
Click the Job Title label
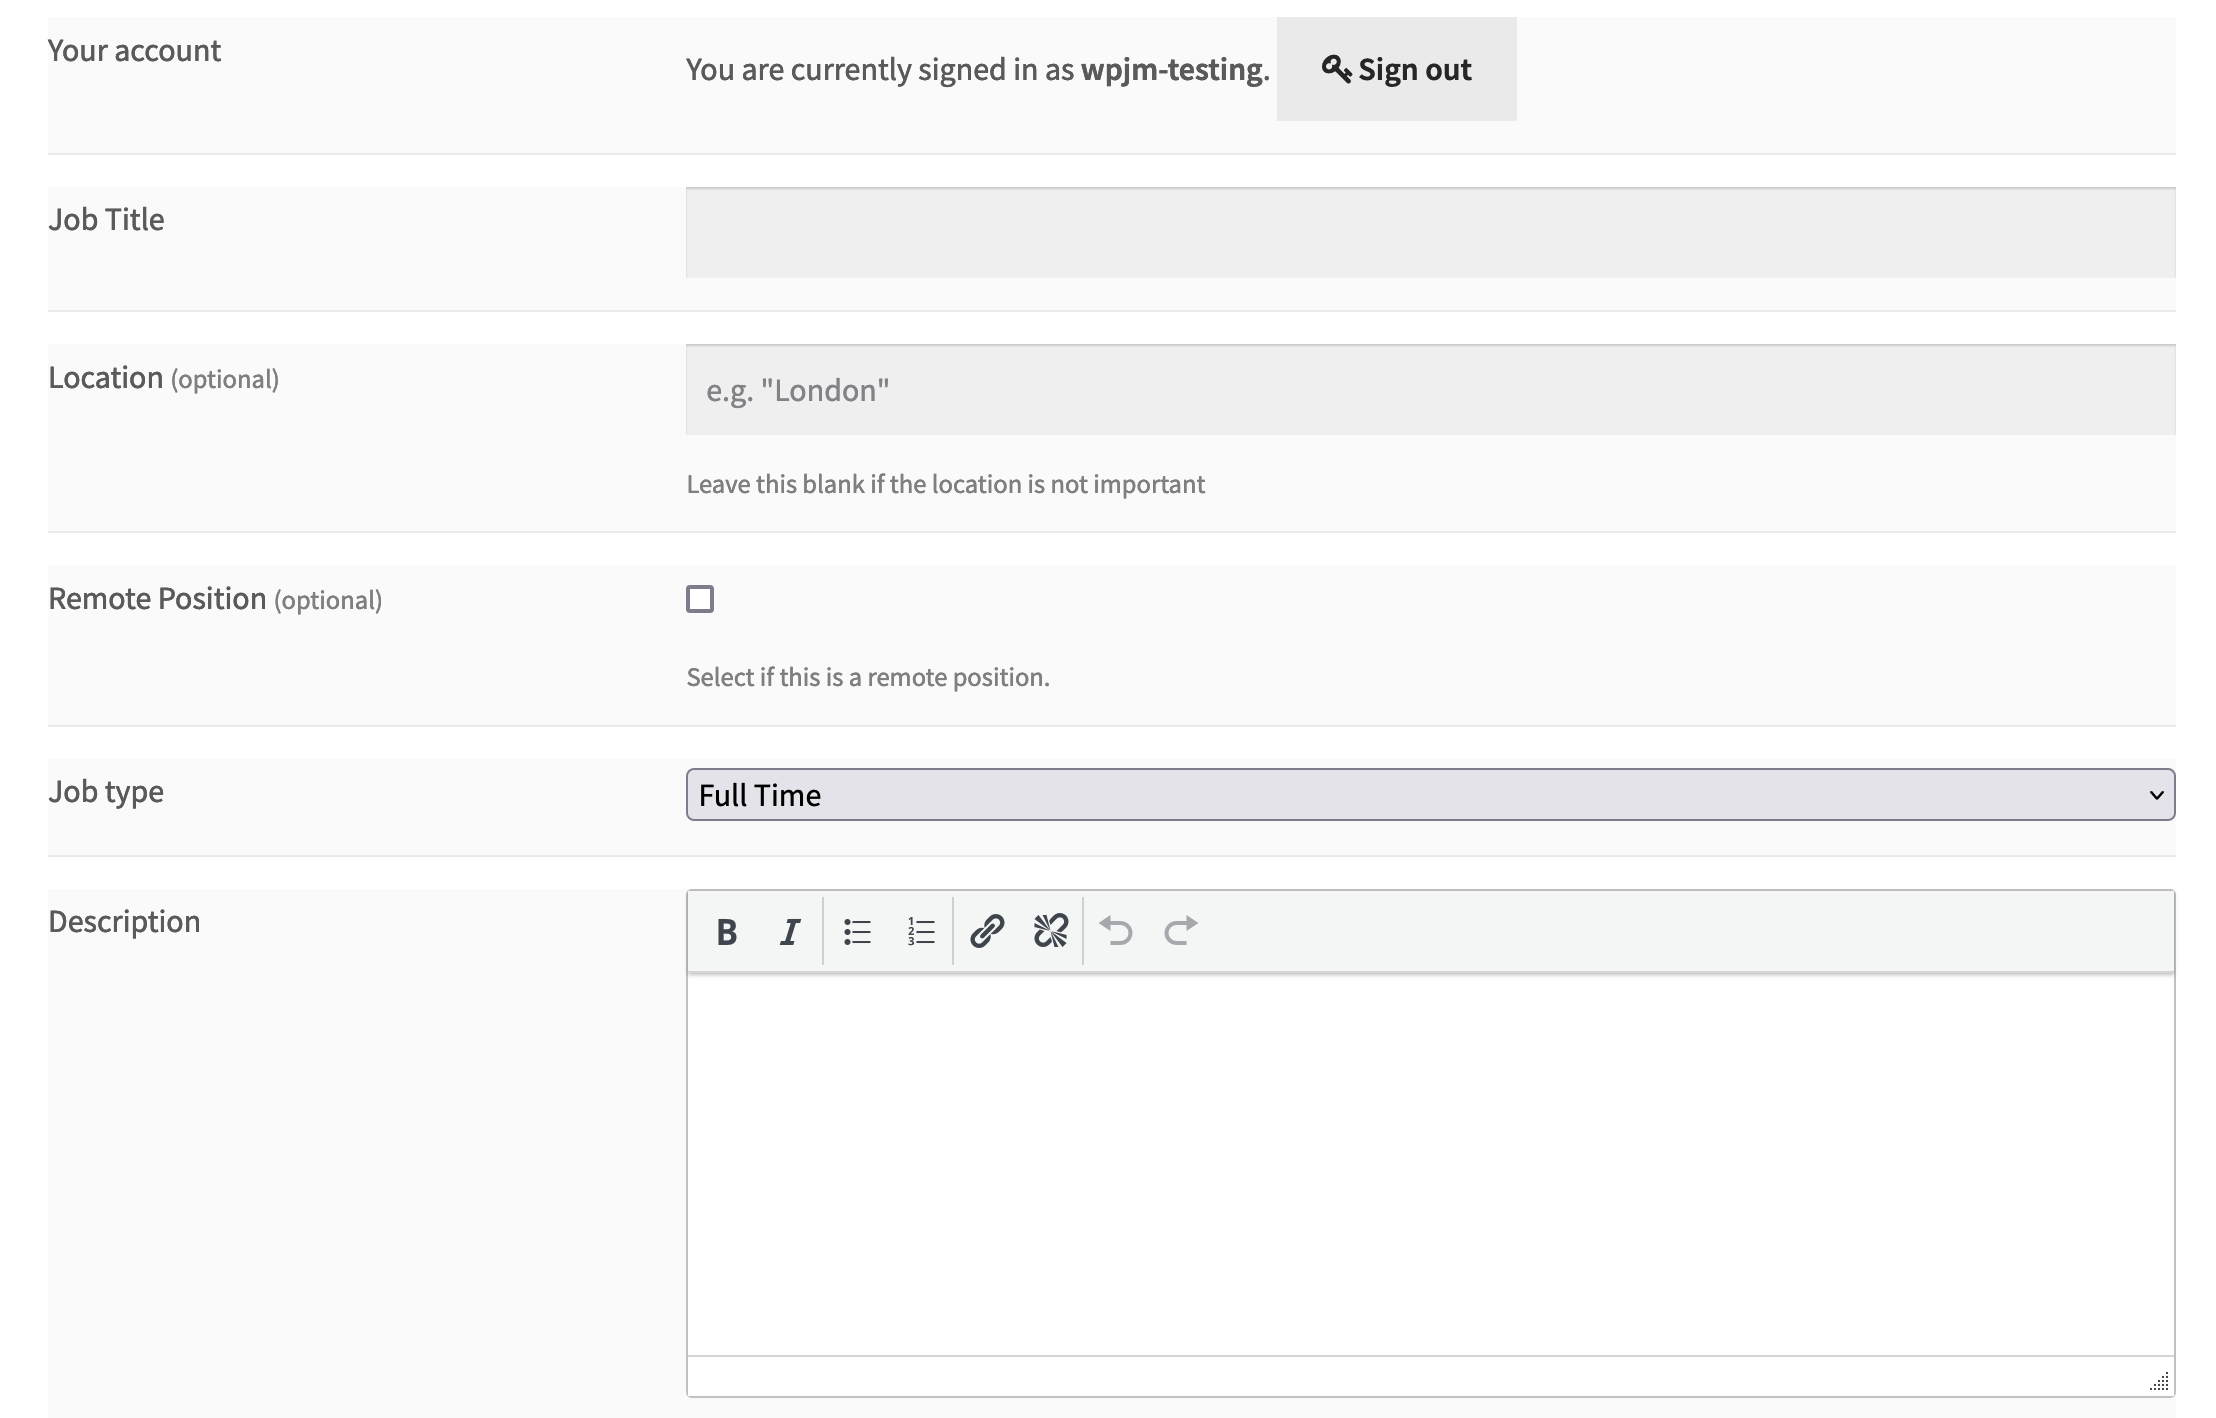[106, 219]
